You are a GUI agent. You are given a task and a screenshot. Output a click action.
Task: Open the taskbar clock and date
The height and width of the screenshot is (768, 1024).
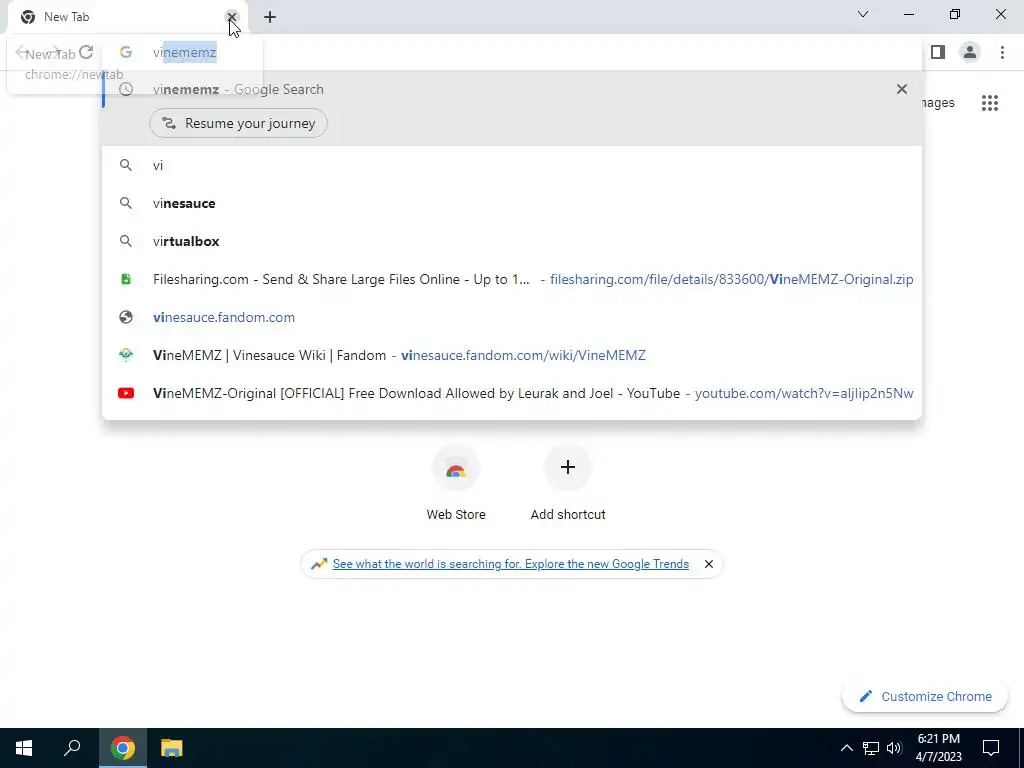tap(938, 748)
